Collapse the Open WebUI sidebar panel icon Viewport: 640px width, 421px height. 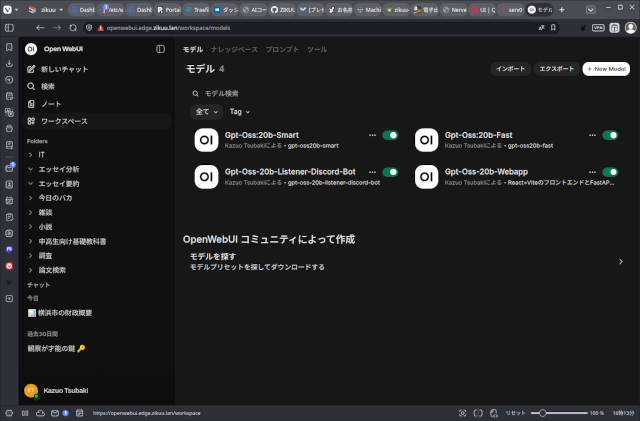tap(161, 48)
